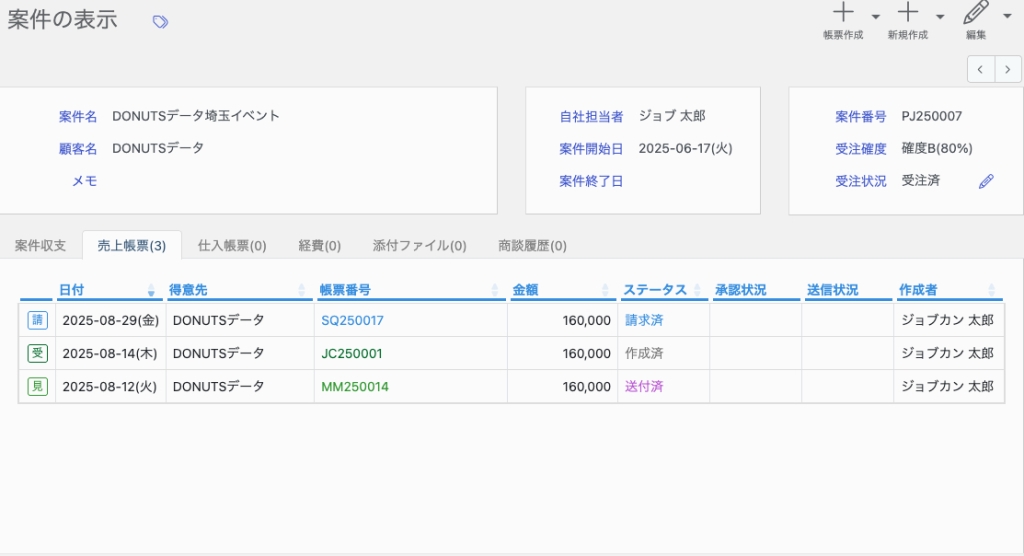This screenshot has height=556, width=1024.
Task: Expand the 新規作成 dropdown arrow
Action: click(x=940, y=16)
